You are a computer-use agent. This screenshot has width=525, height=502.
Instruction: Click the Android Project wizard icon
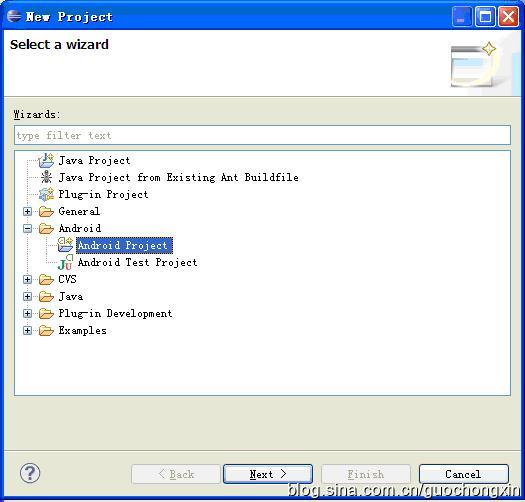pos(65,245)
